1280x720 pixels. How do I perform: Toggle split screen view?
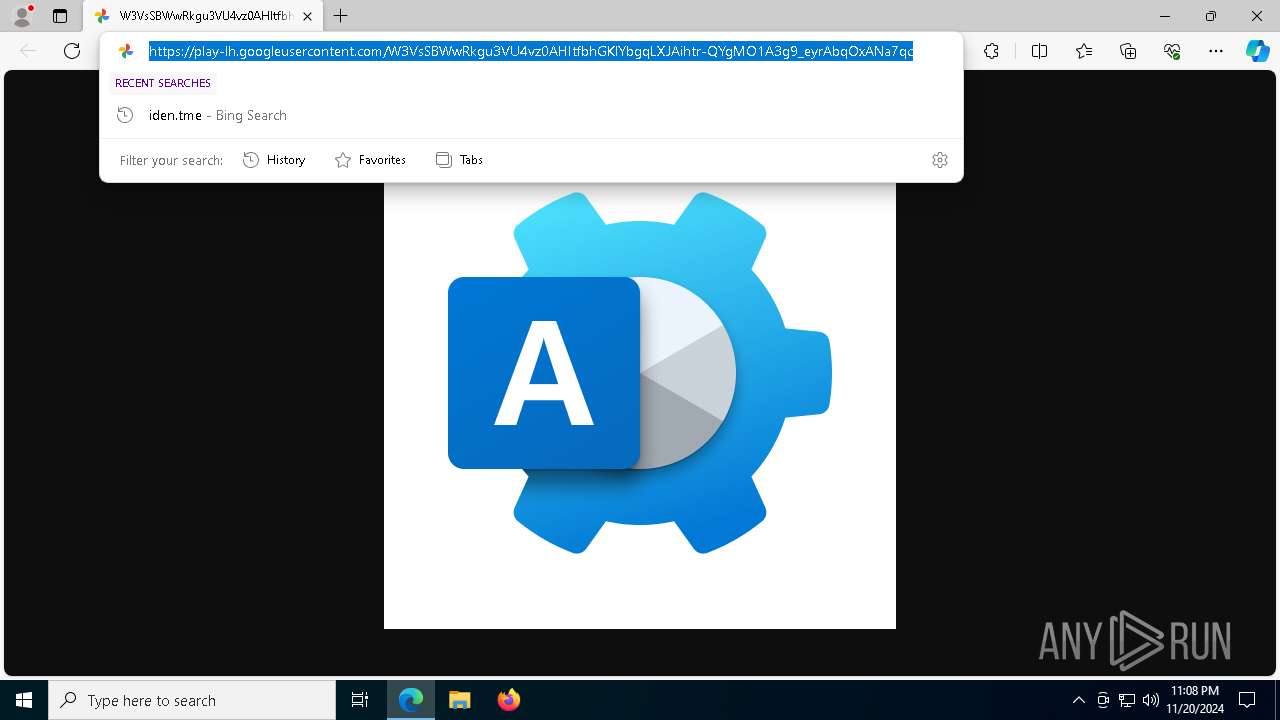click(1039, 51)
